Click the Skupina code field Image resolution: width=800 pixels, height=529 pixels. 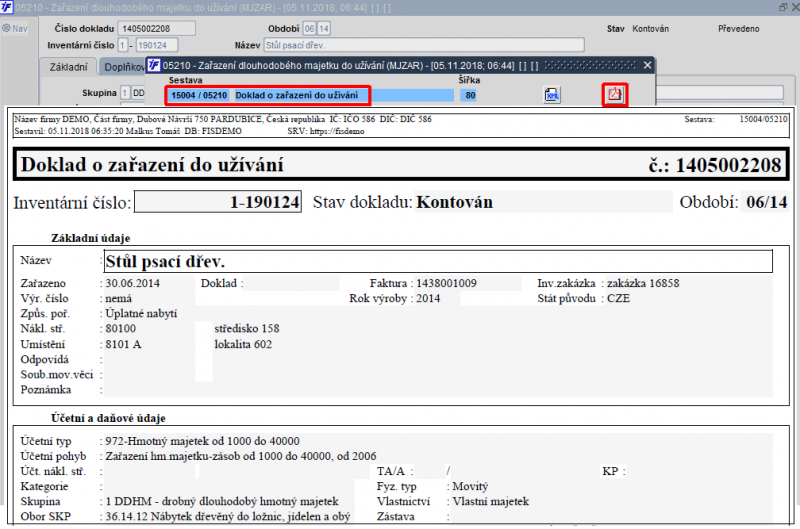click(x=125, y=92)
